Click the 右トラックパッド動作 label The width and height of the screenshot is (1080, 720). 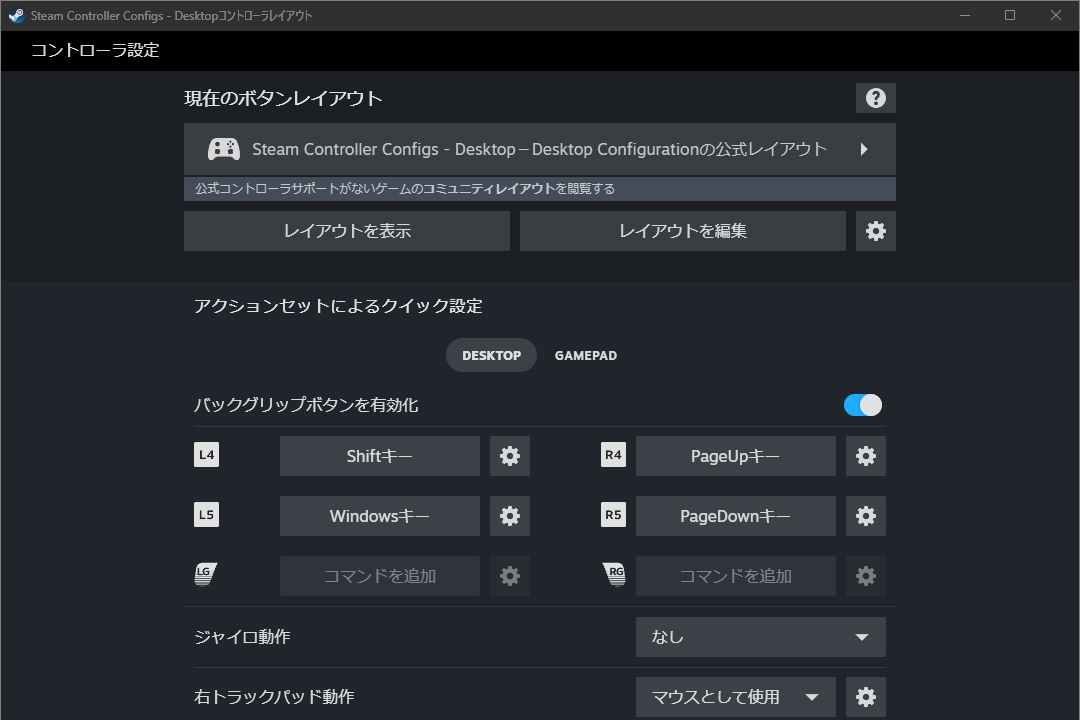[x=274, y=697]
